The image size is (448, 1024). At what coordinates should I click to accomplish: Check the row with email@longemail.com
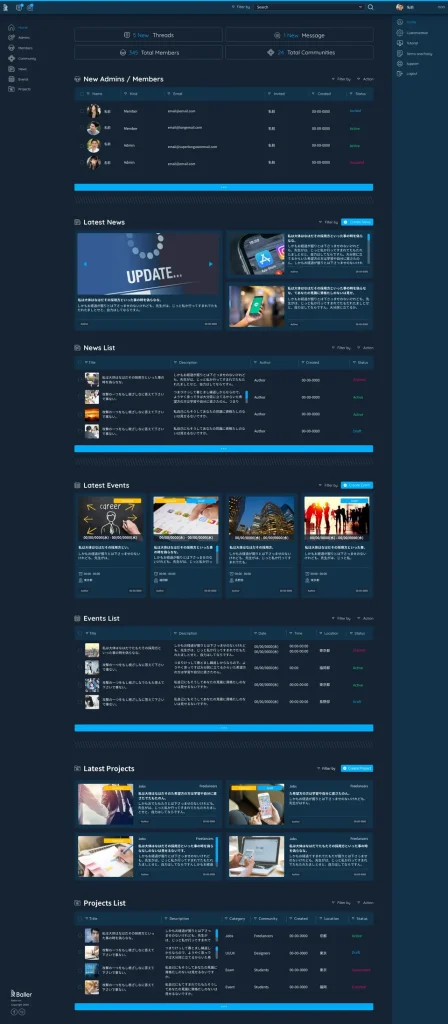81,129
